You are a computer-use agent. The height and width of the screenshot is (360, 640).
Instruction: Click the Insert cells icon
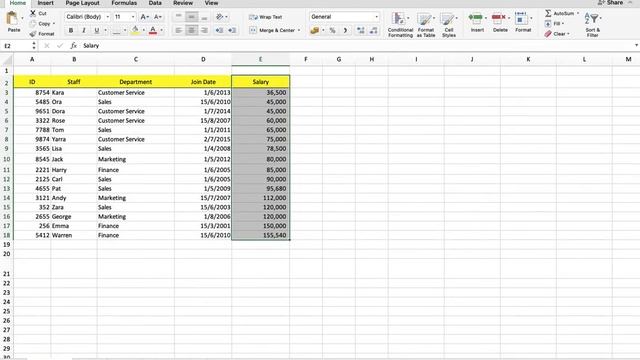tap(475, 18)
